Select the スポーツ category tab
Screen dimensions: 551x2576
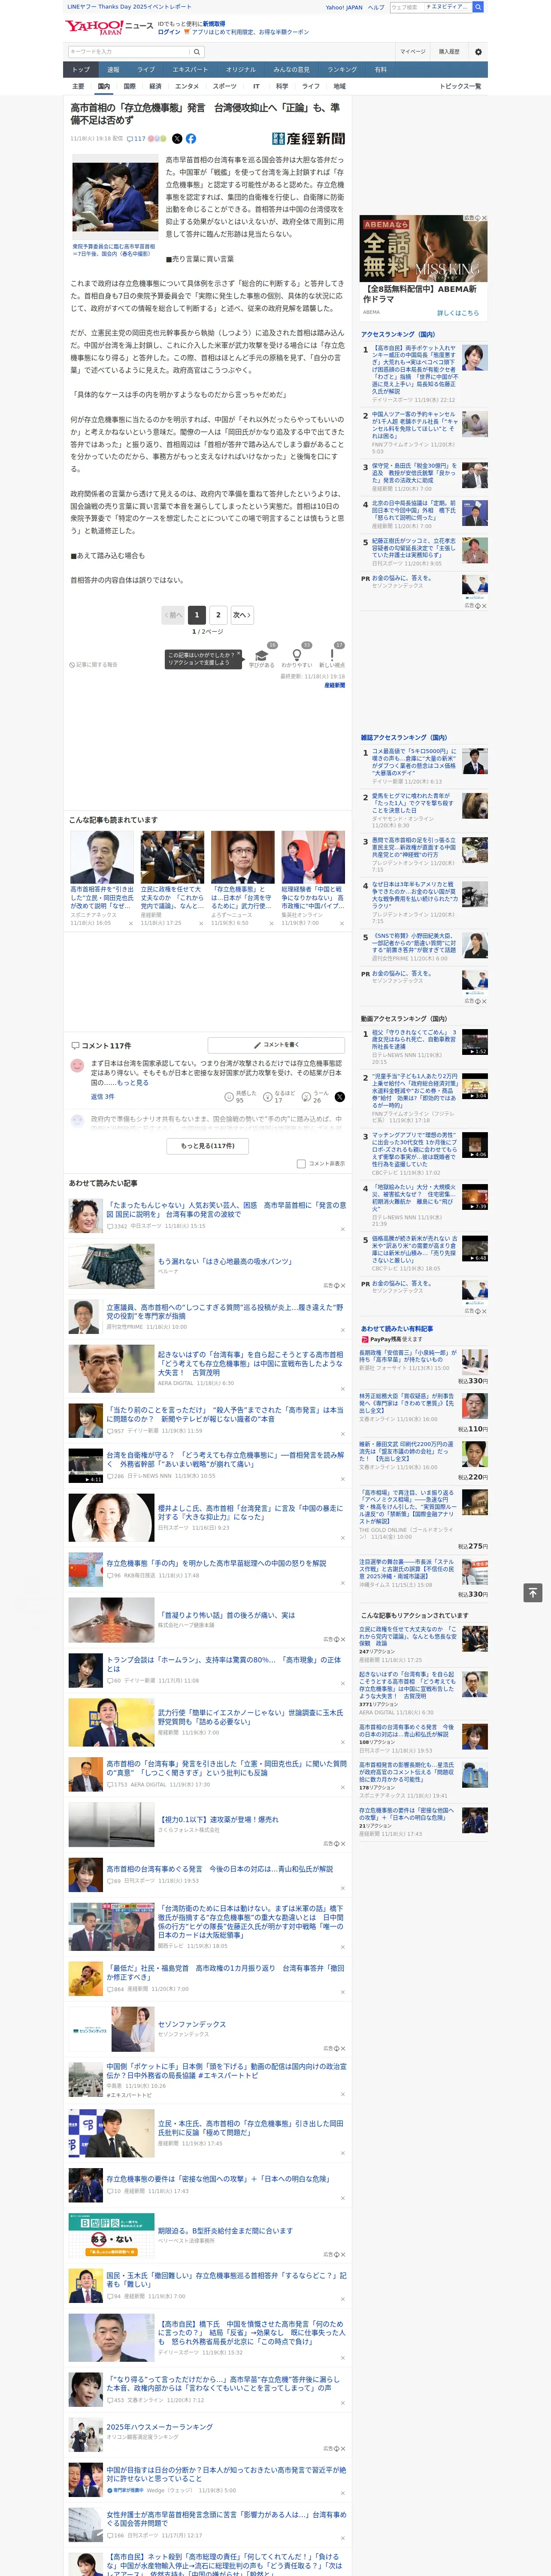225,86
